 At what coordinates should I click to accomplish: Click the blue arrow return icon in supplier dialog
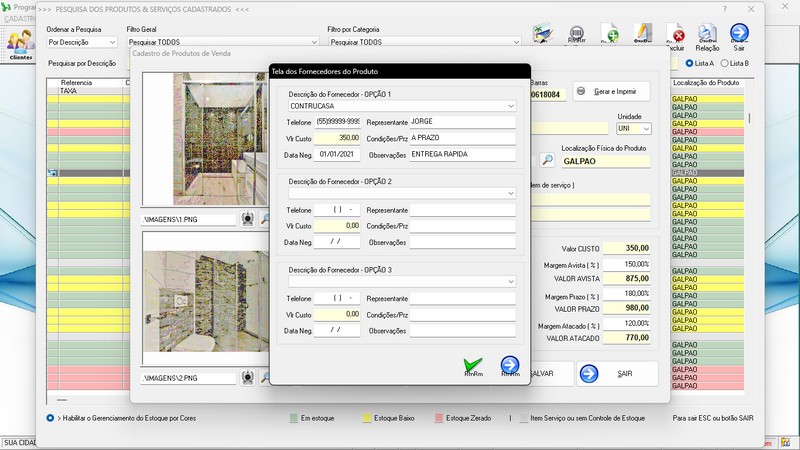click(x=510, y=366)
